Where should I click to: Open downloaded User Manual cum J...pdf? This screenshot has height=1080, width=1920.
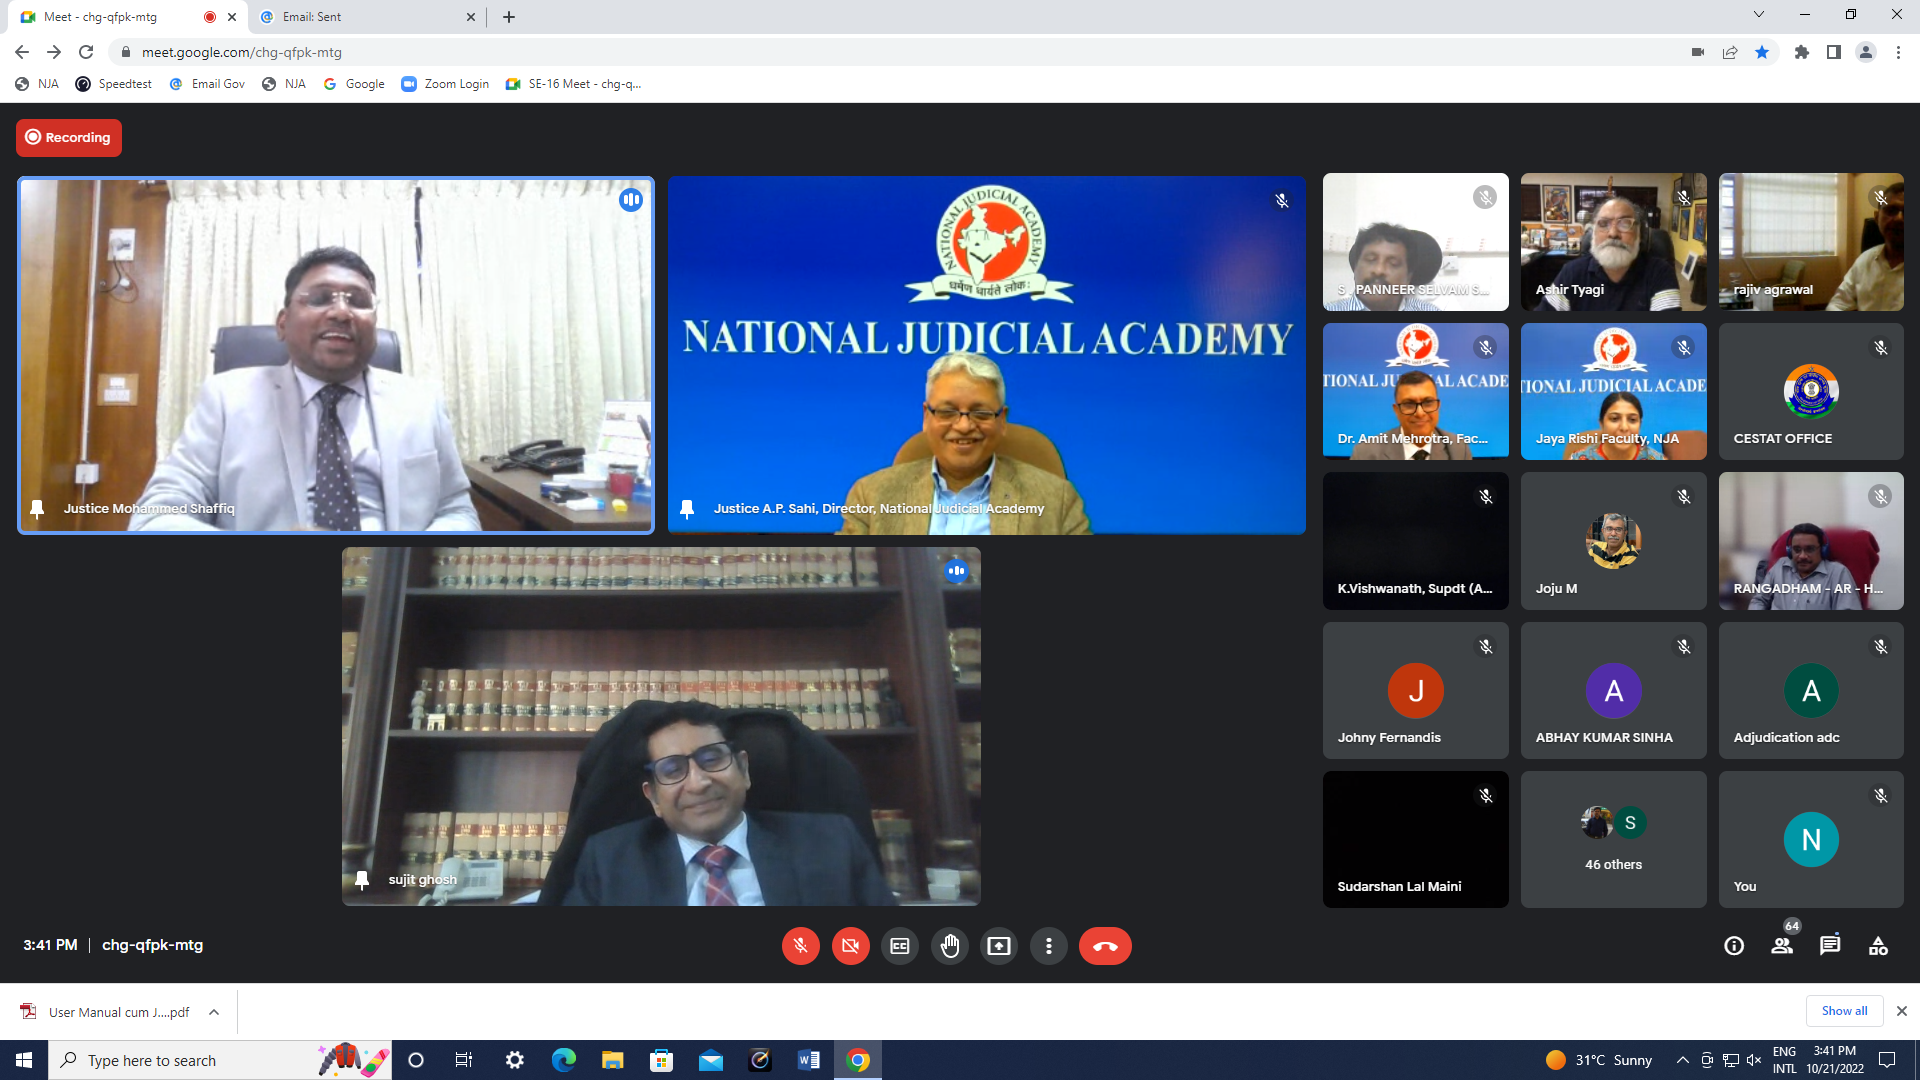pos(105,1012)
